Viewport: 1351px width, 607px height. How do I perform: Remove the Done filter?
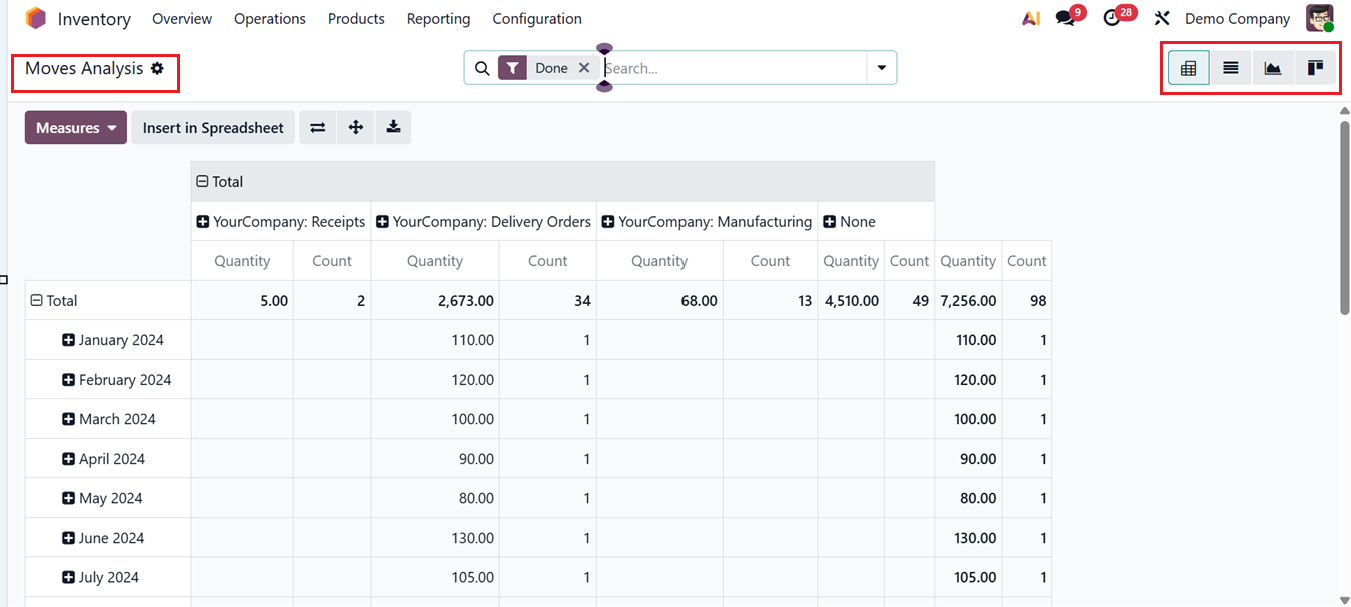click(584, 67)
